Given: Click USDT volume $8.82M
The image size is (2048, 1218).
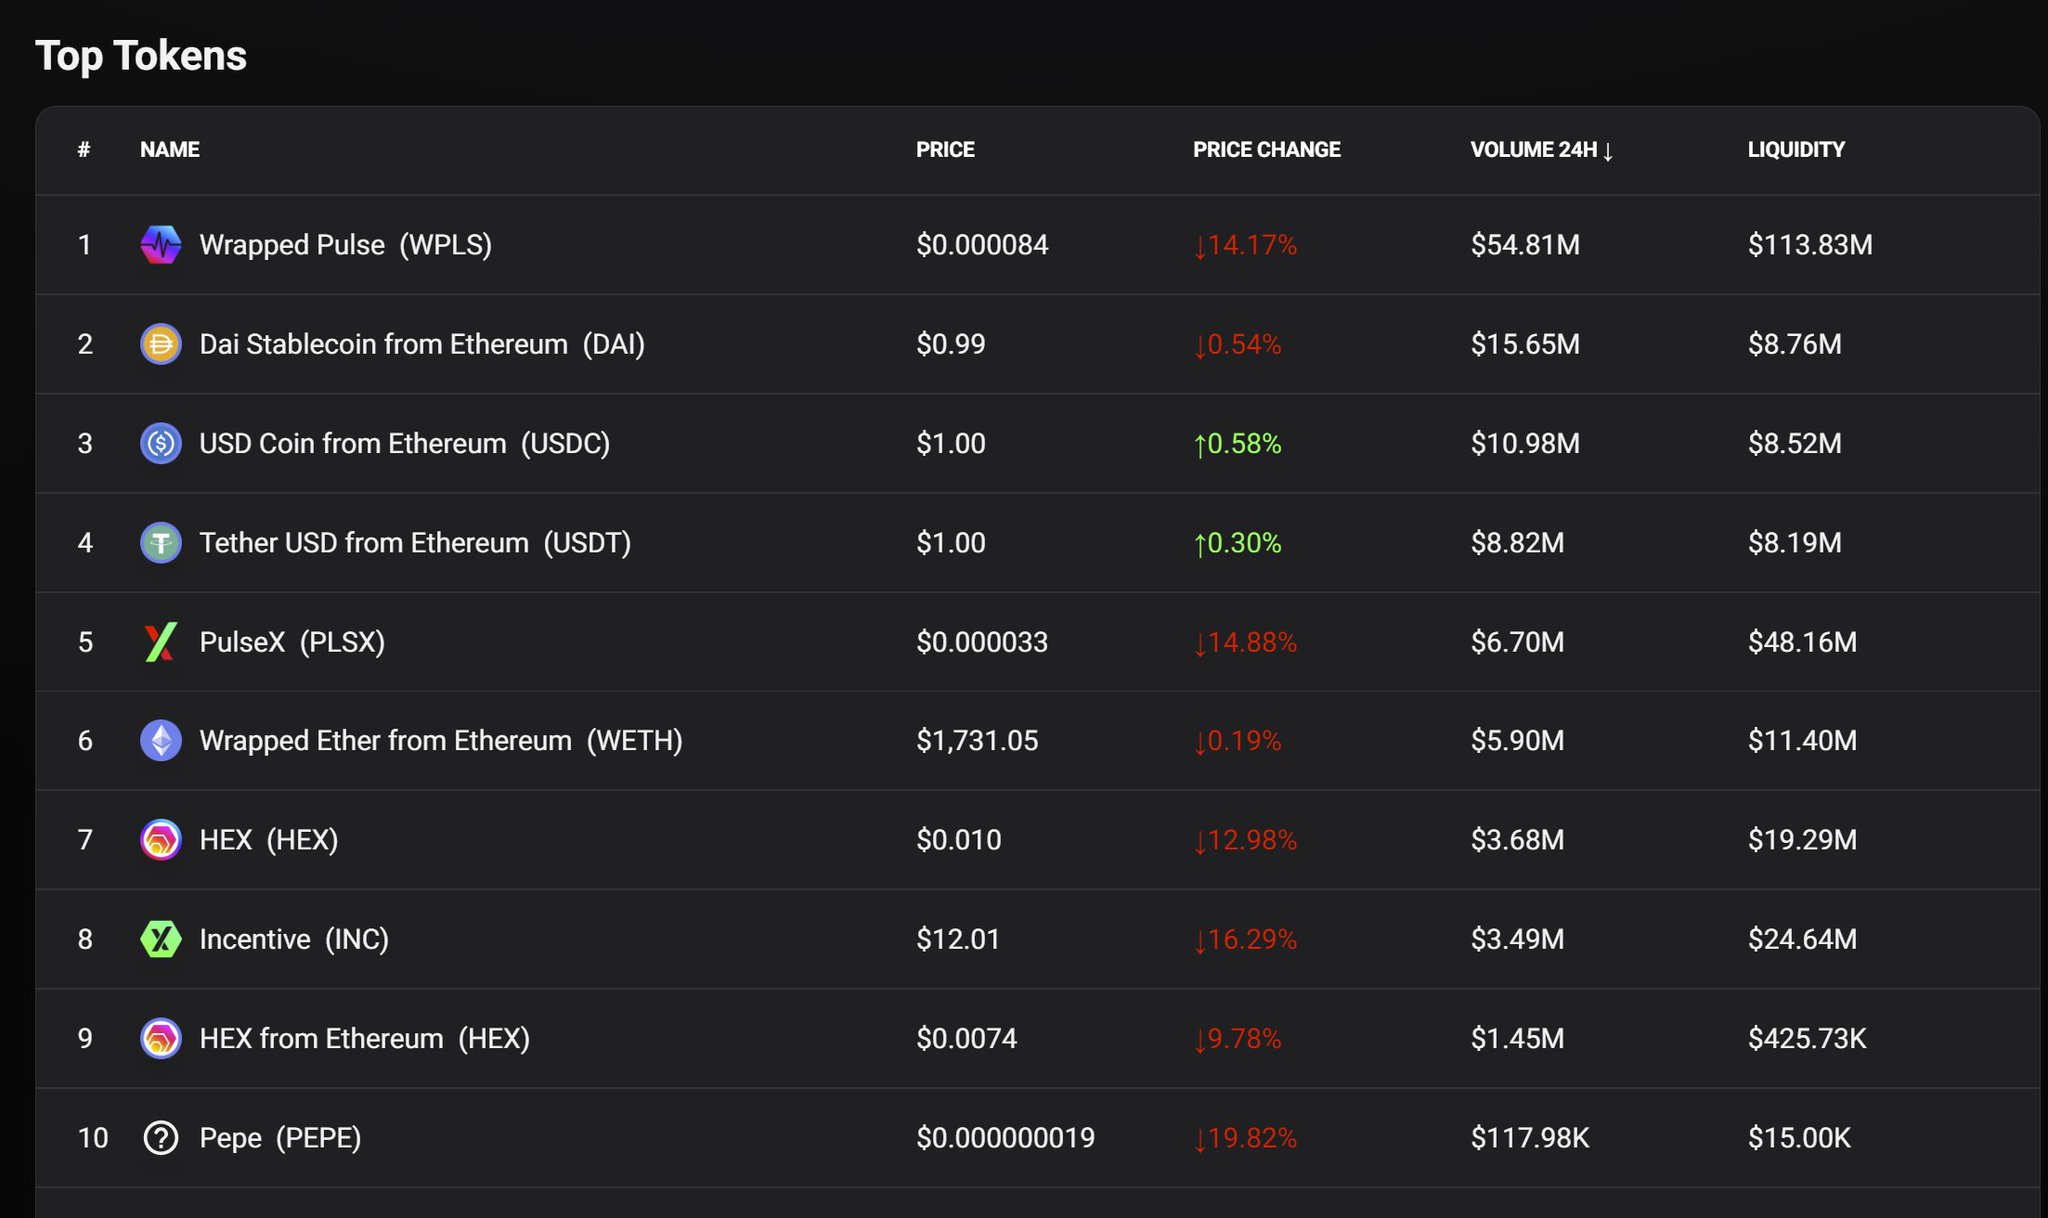Looking at the screenshot, I should pos(1517,542).
